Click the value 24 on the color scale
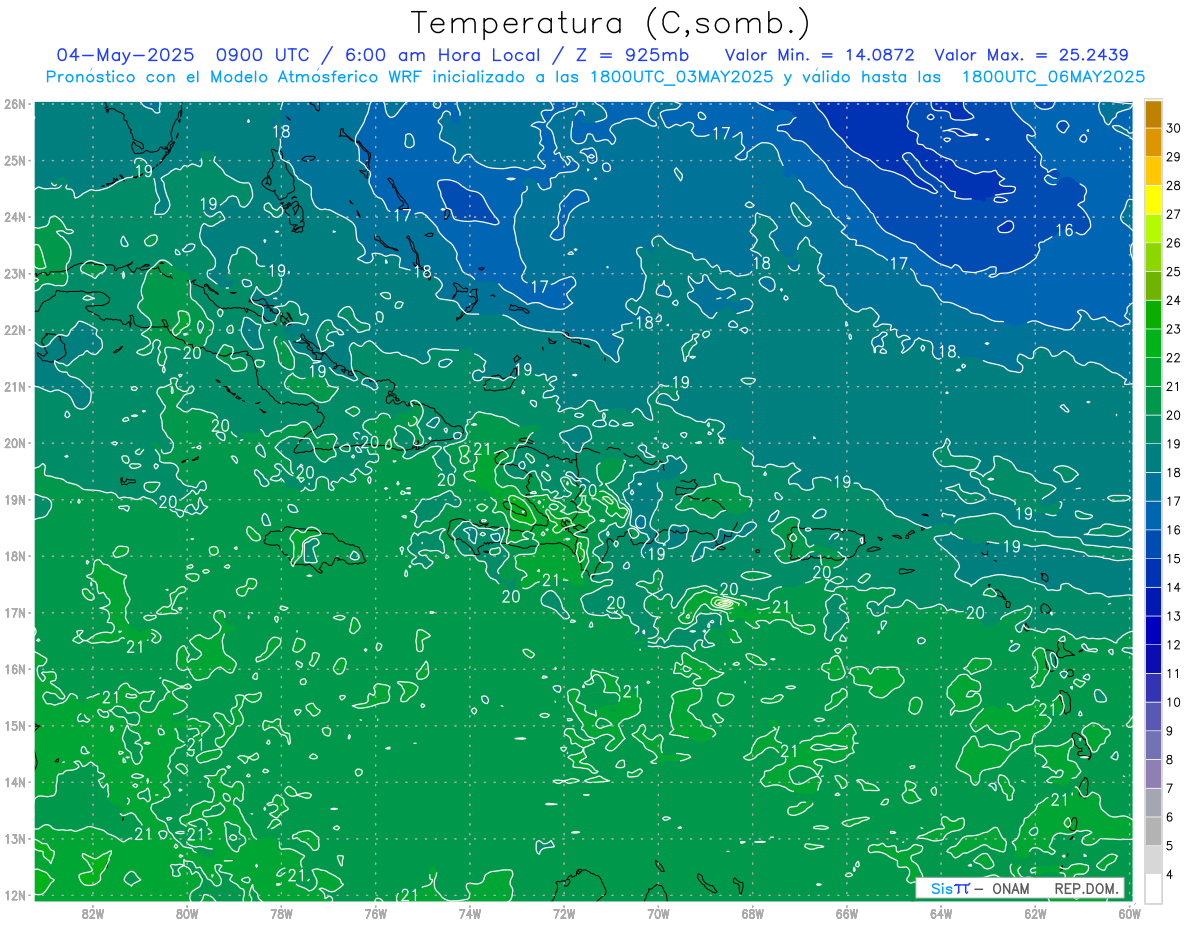 (x=1173, y=300)
